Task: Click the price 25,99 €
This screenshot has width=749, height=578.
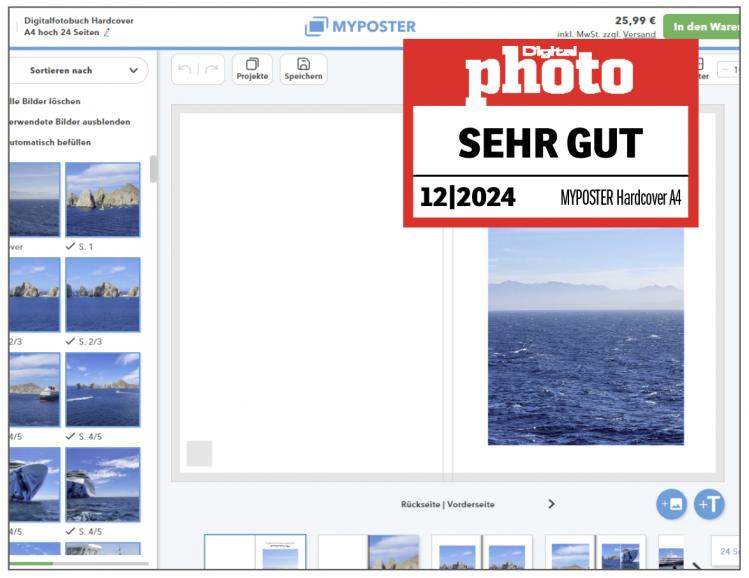Action: [x=635, y=21]
